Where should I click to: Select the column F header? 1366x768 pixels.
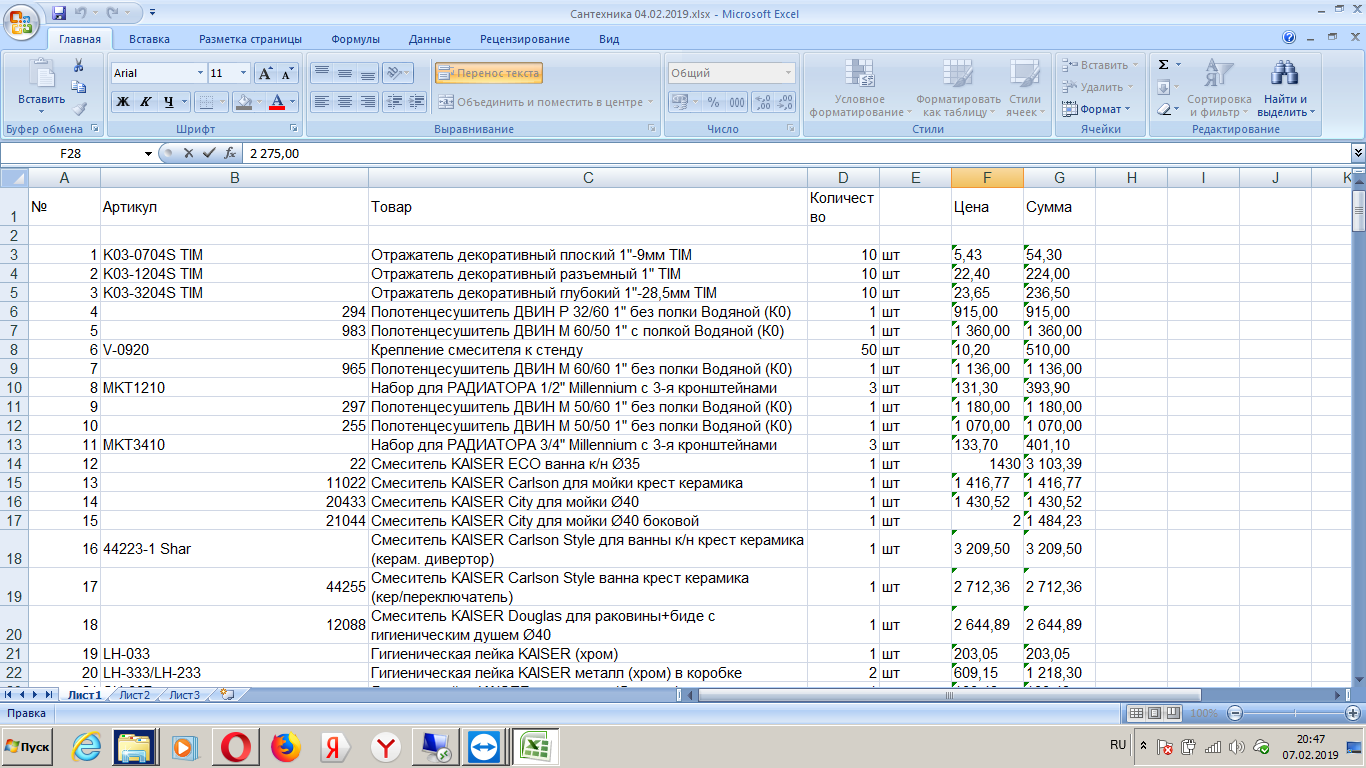coord(987,178)
